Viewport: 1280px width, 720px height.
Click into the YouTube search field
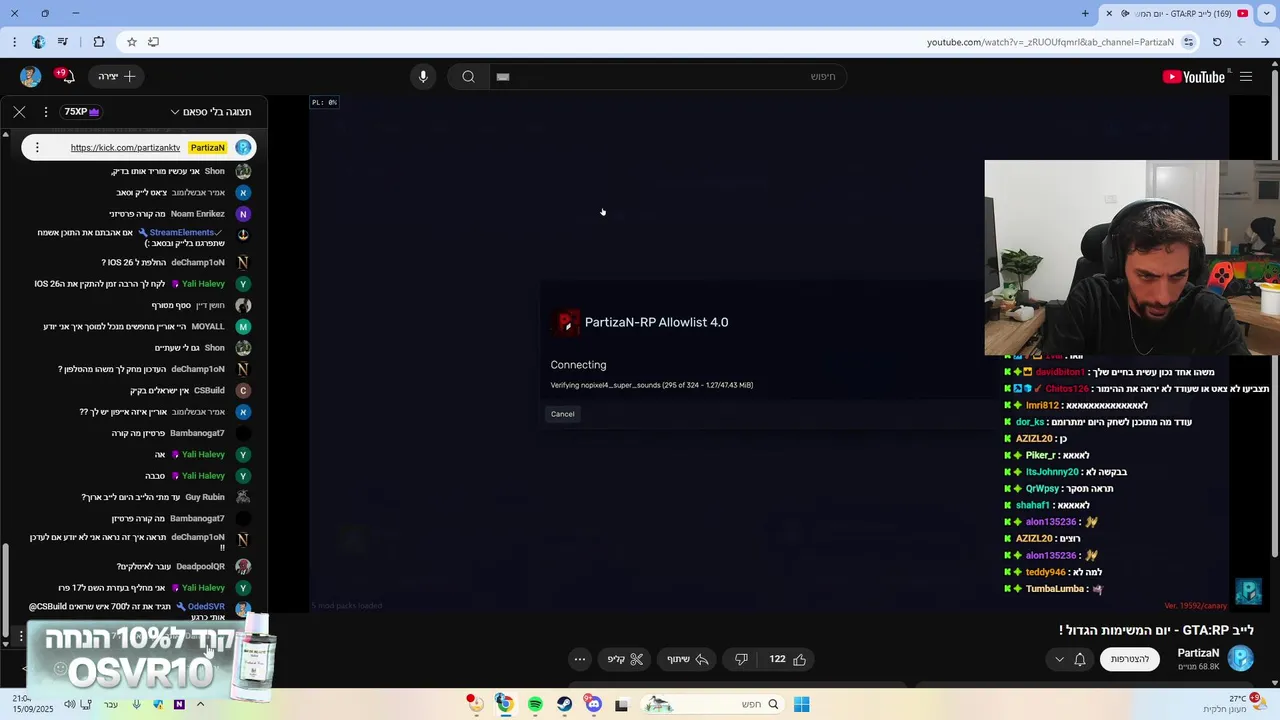click(667, 77)
